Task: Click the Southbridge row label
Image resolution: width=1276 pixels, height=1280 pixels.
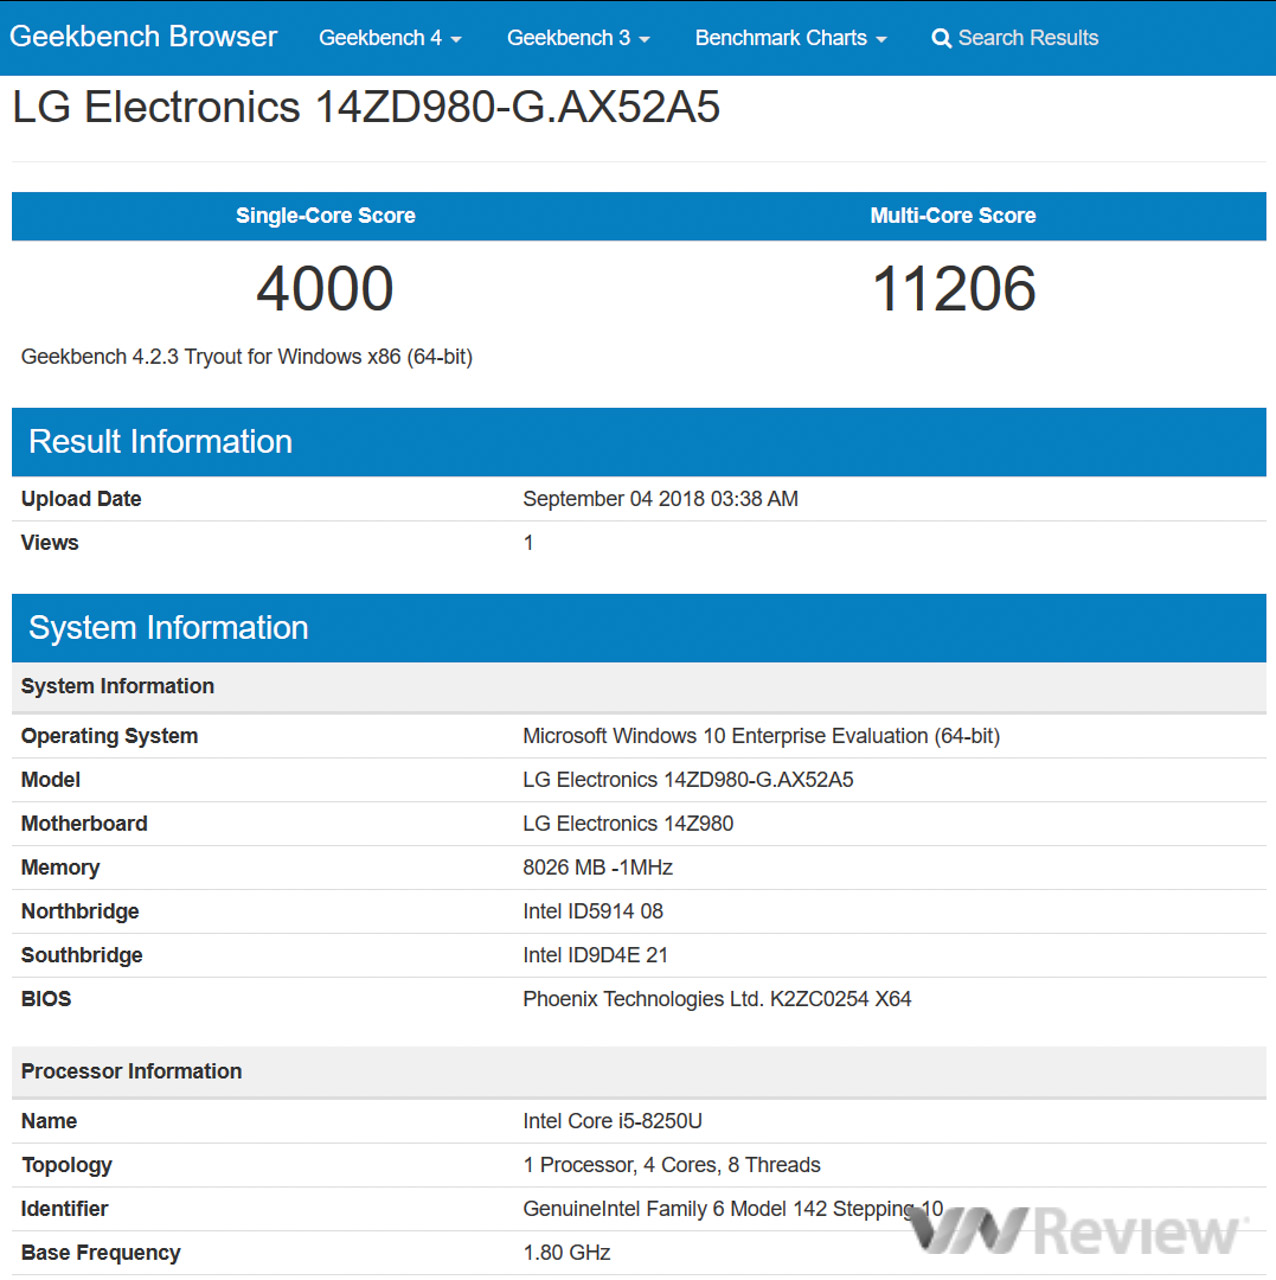Action: coord(82,956)
